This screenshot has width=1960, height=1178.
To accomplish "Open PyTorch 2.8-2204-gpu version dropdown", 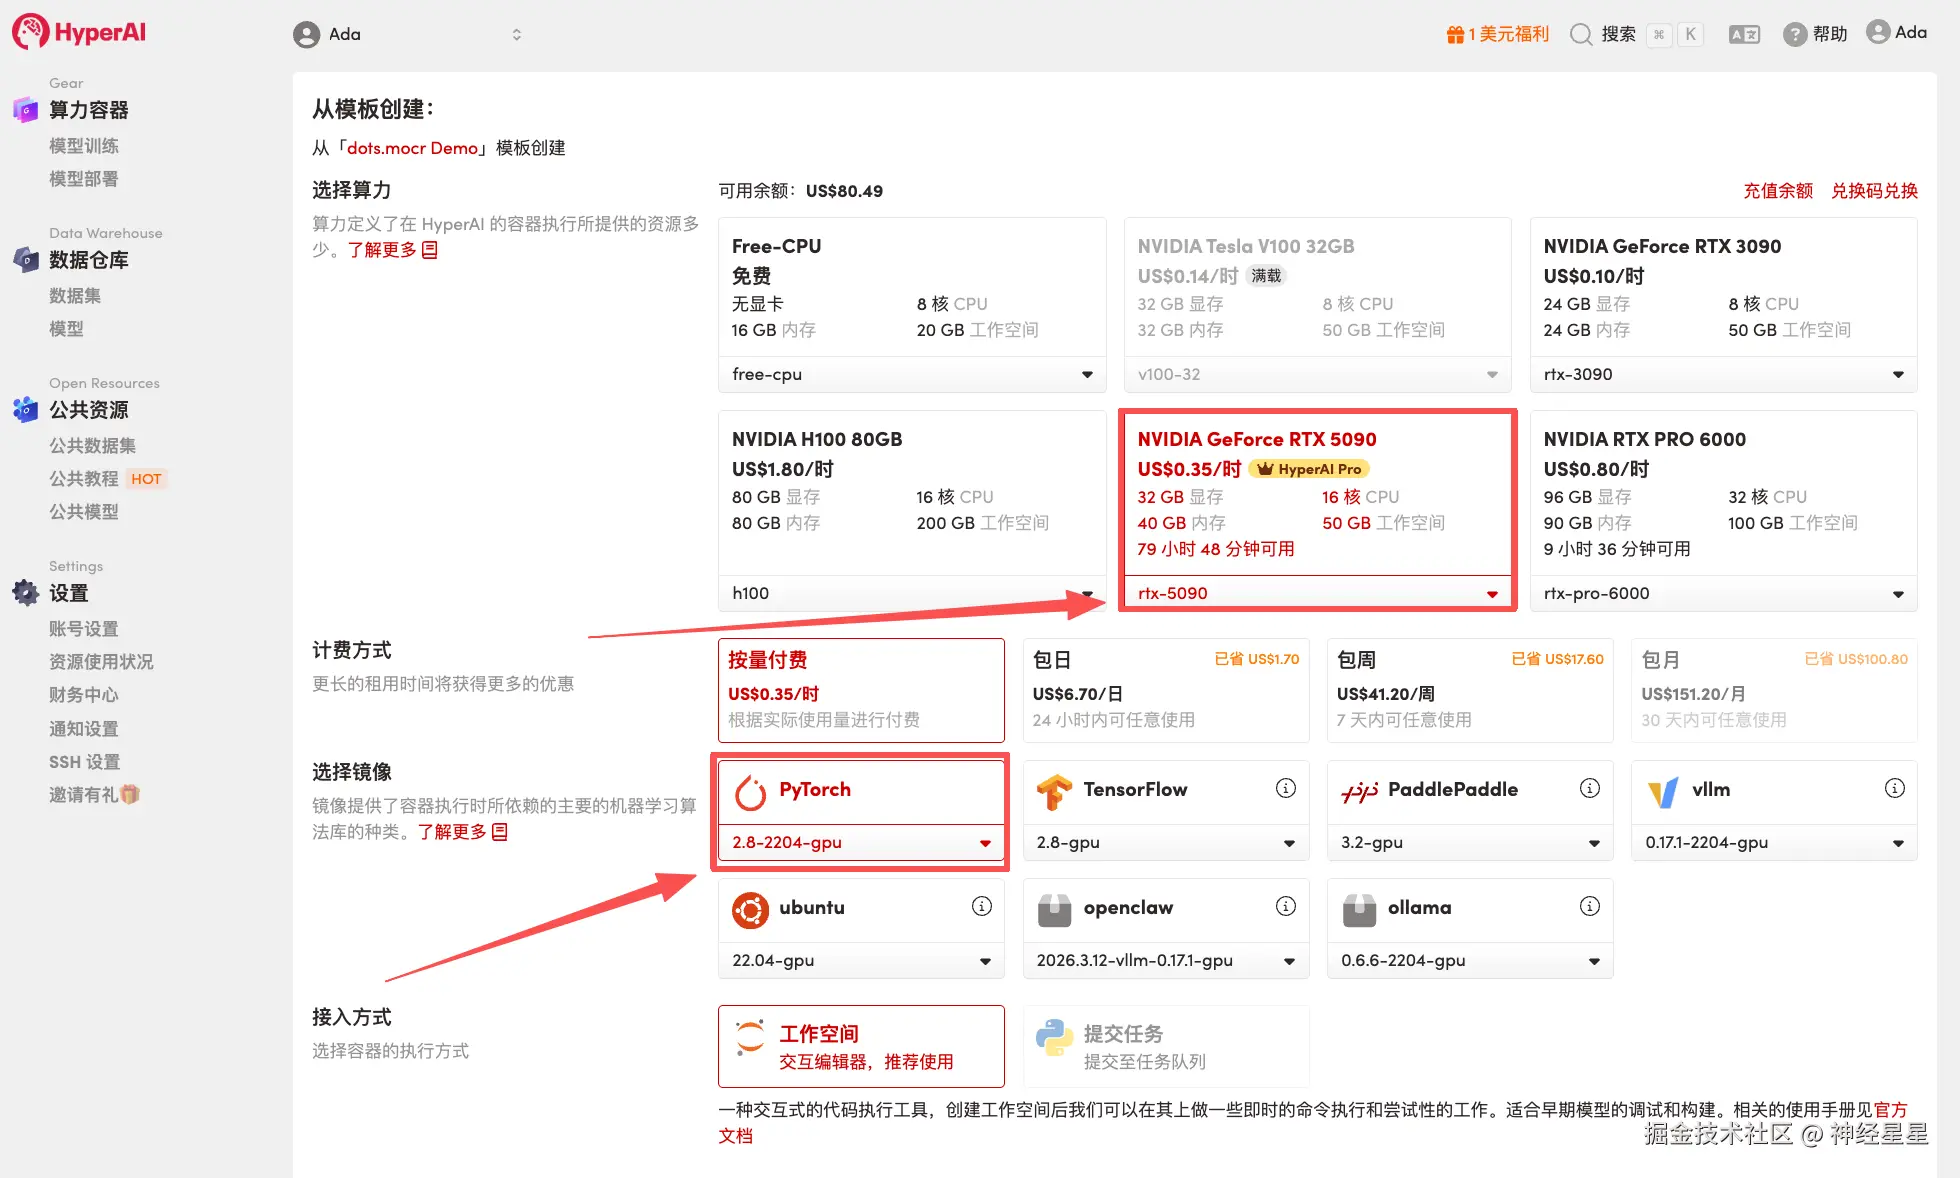I will 985,842.
